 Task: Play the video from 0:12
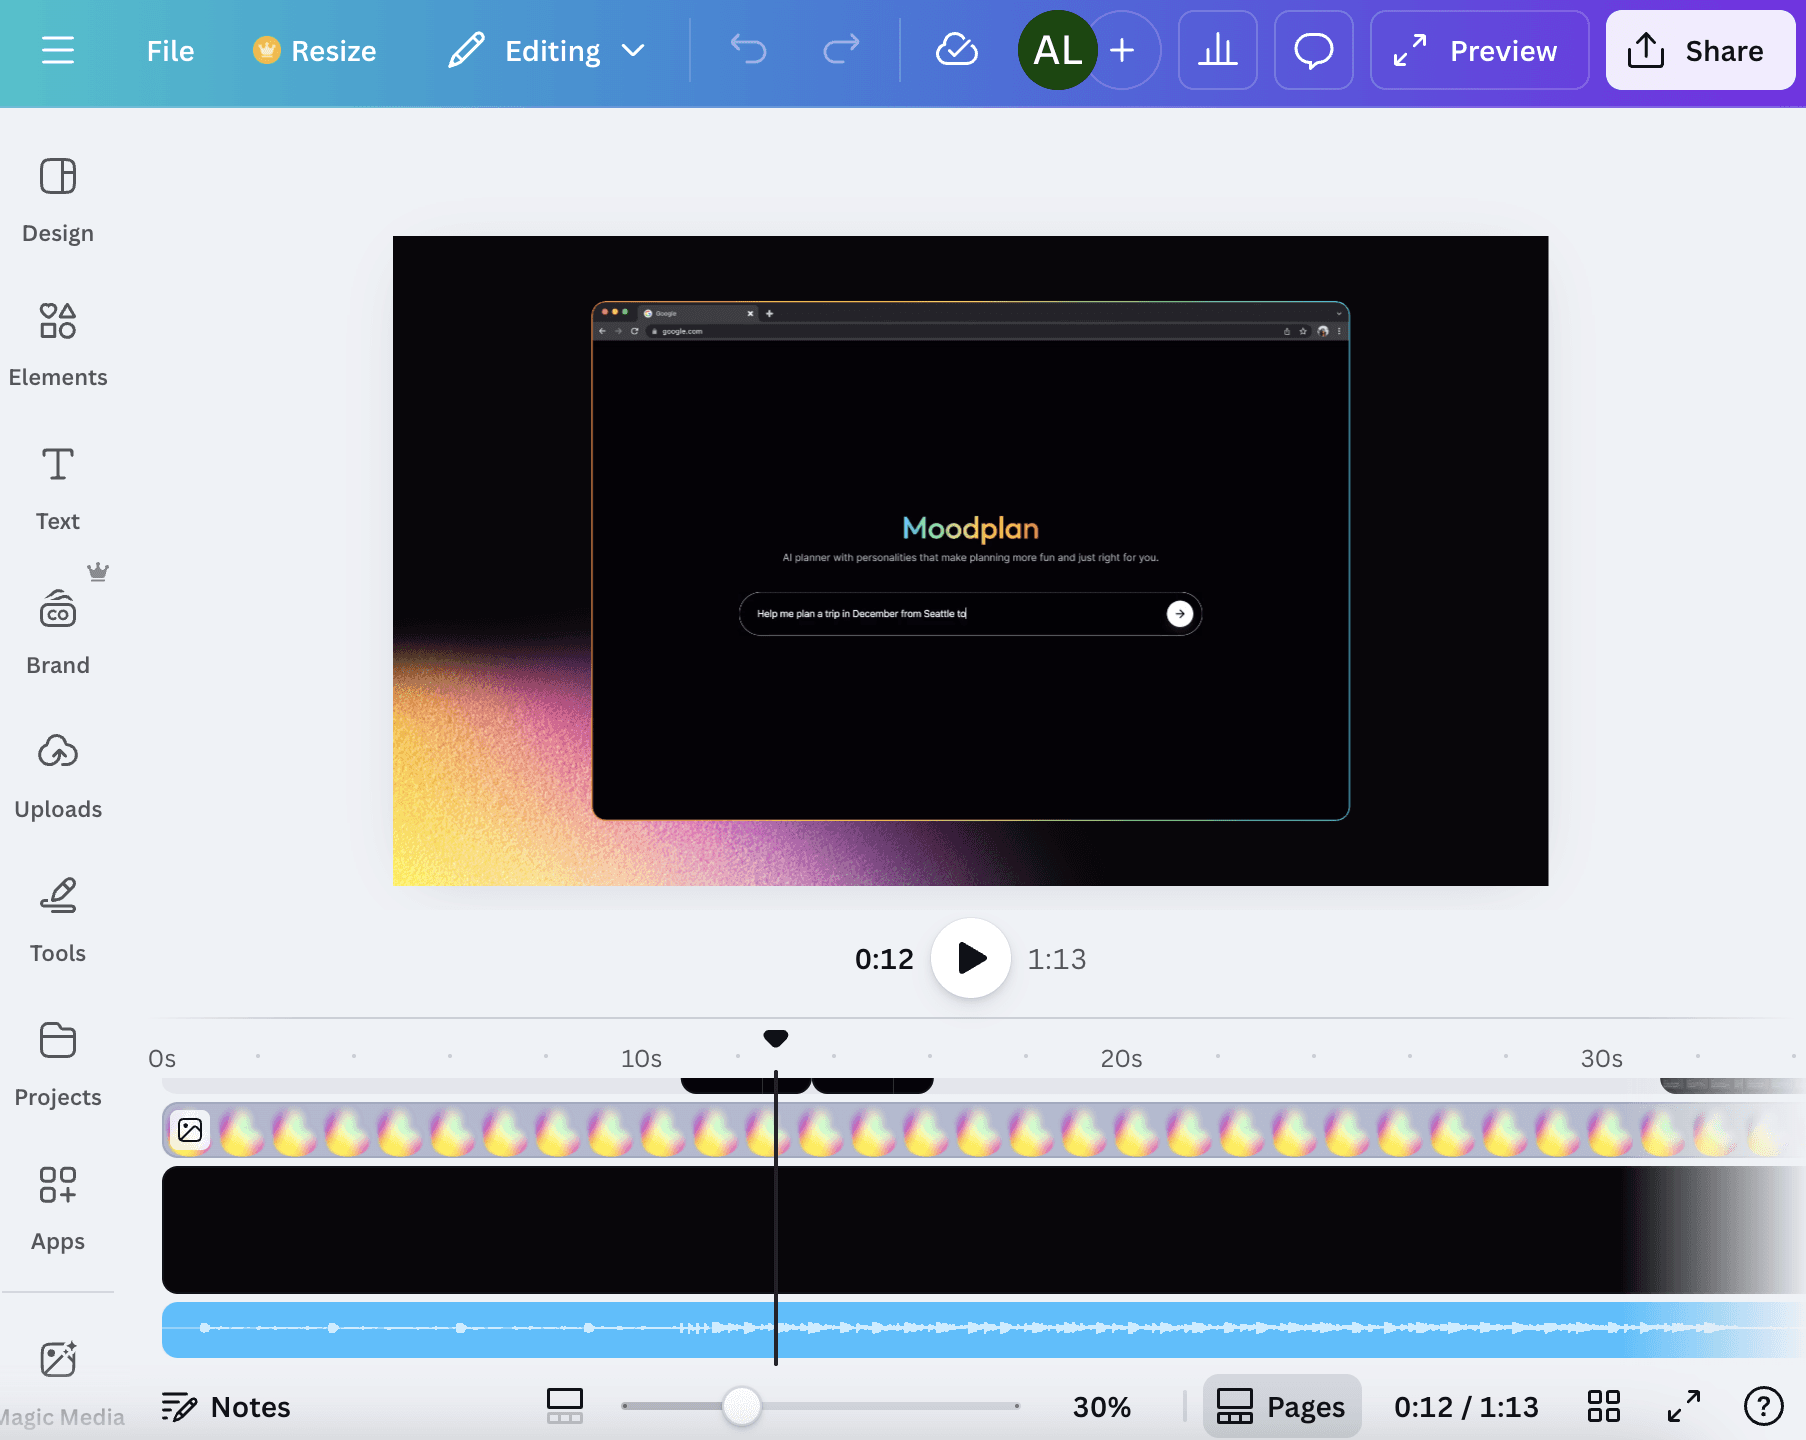pyautogui.click(x=971, y=958)
